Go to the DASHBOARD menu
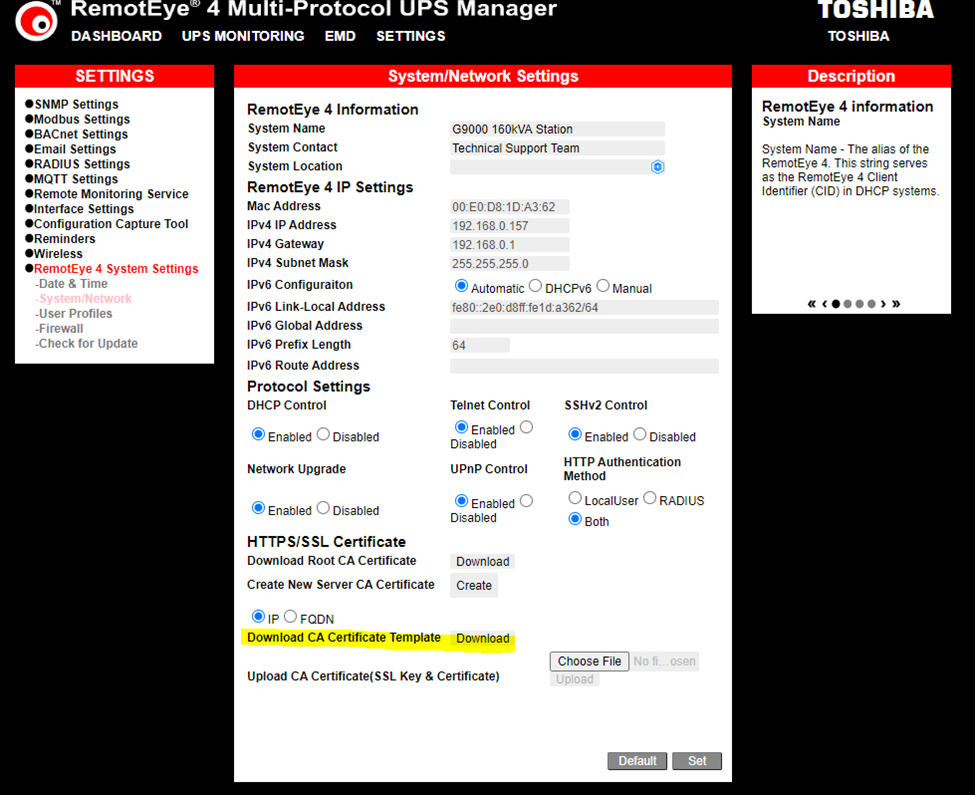This screenshot has height=795, width=975. pos(116,36)
